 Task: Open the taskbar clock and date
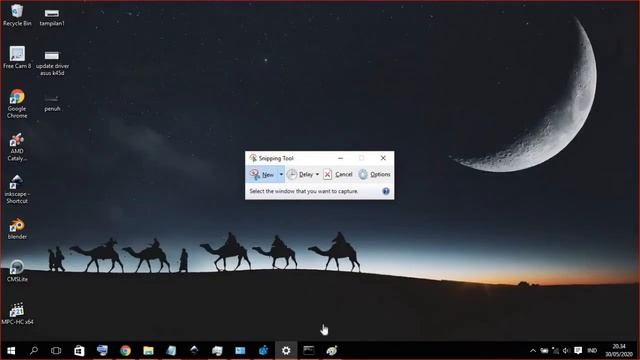pyautogui.click(x=619, y=351)
